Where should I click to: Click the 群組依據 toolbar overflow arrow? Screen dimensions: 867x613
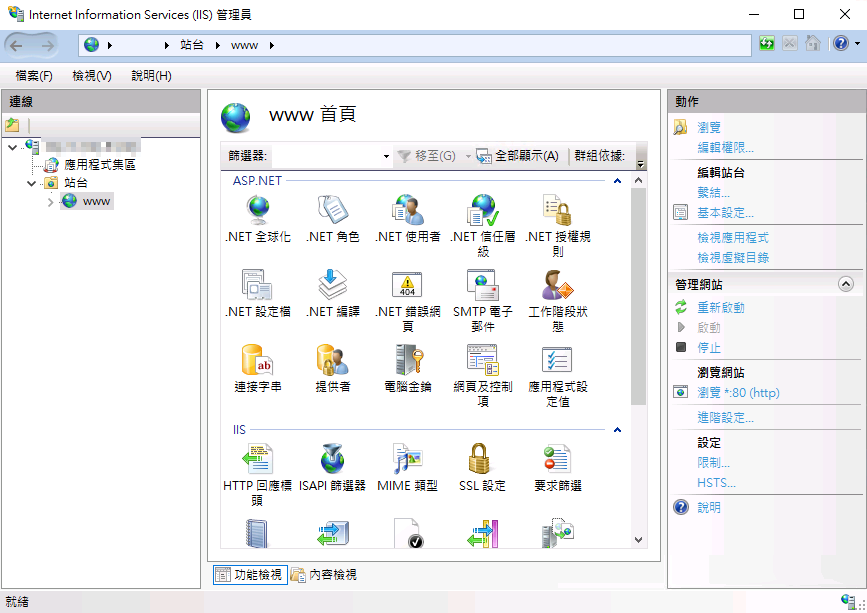tap(641, 164)
